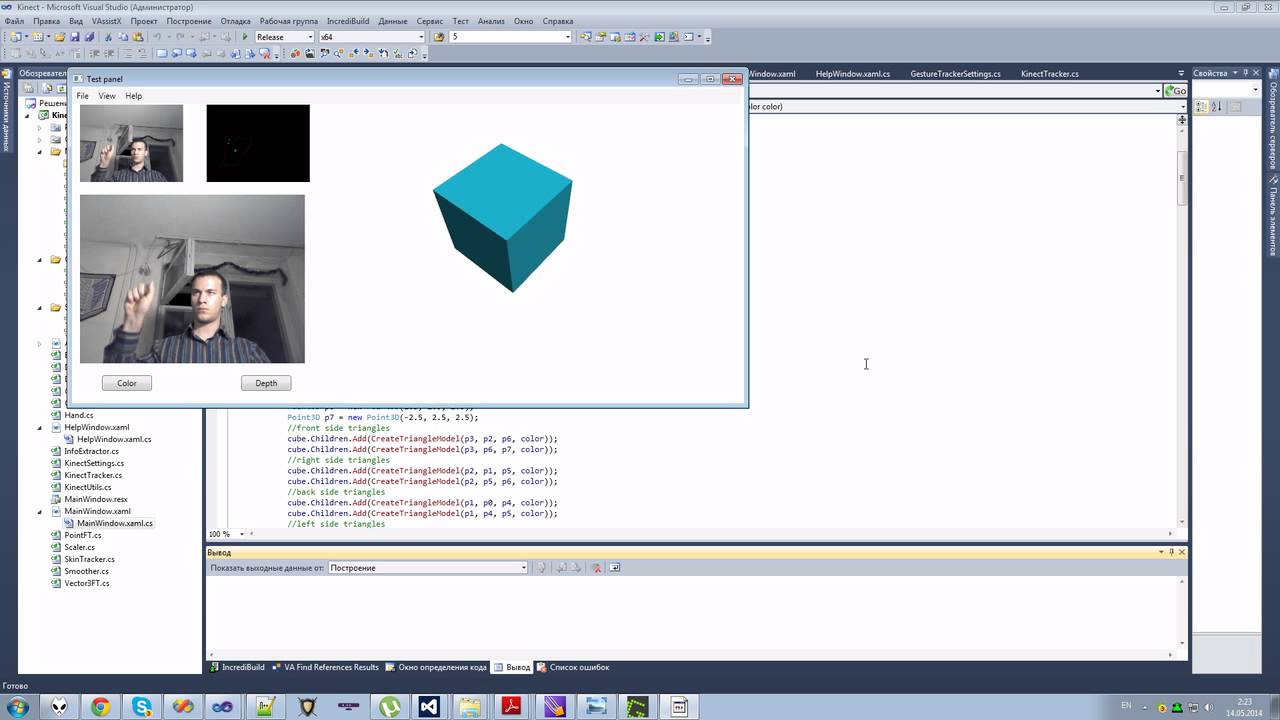Open Adobe Reader from the taskbar
This screenshot has height=720, width=1280.
pos(511,707)
